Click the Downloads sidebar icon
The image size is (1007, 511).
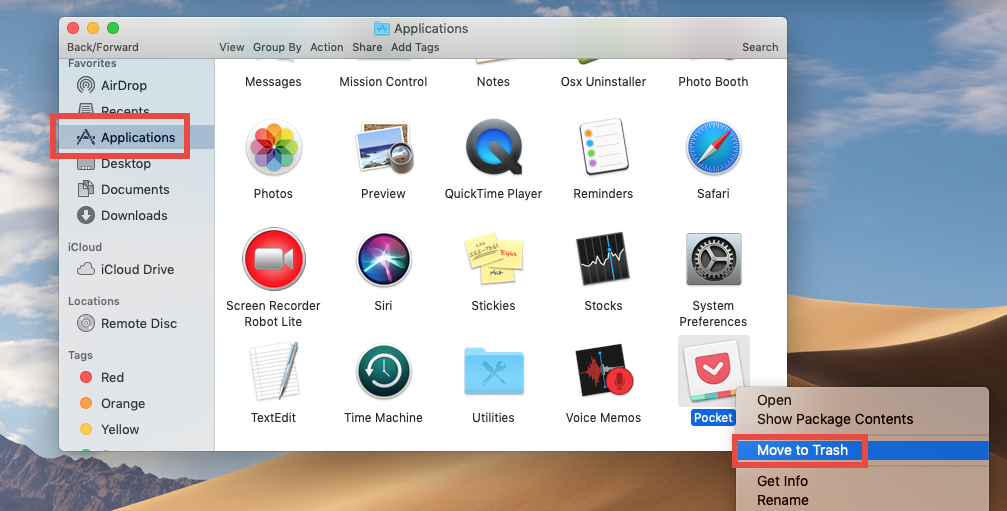85,215
